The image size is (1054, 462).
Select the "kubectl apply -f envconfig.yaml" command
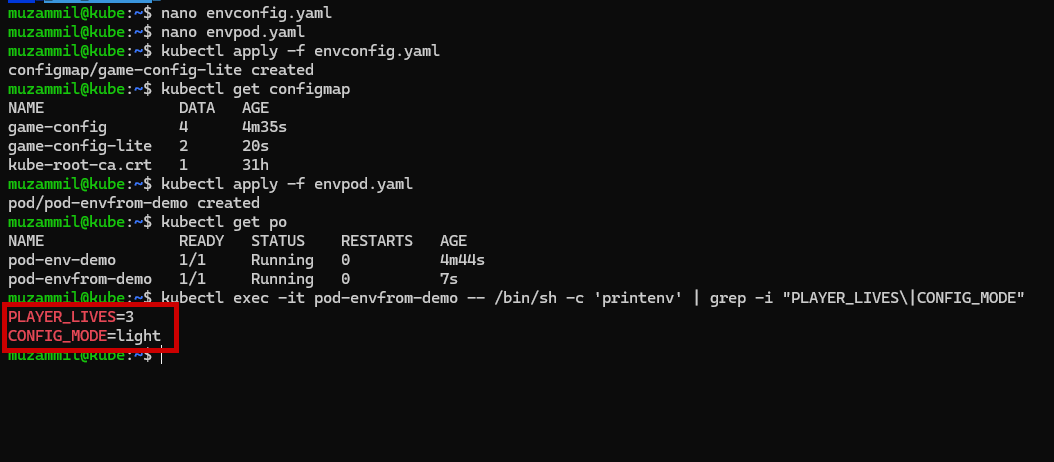pos(300,51)
